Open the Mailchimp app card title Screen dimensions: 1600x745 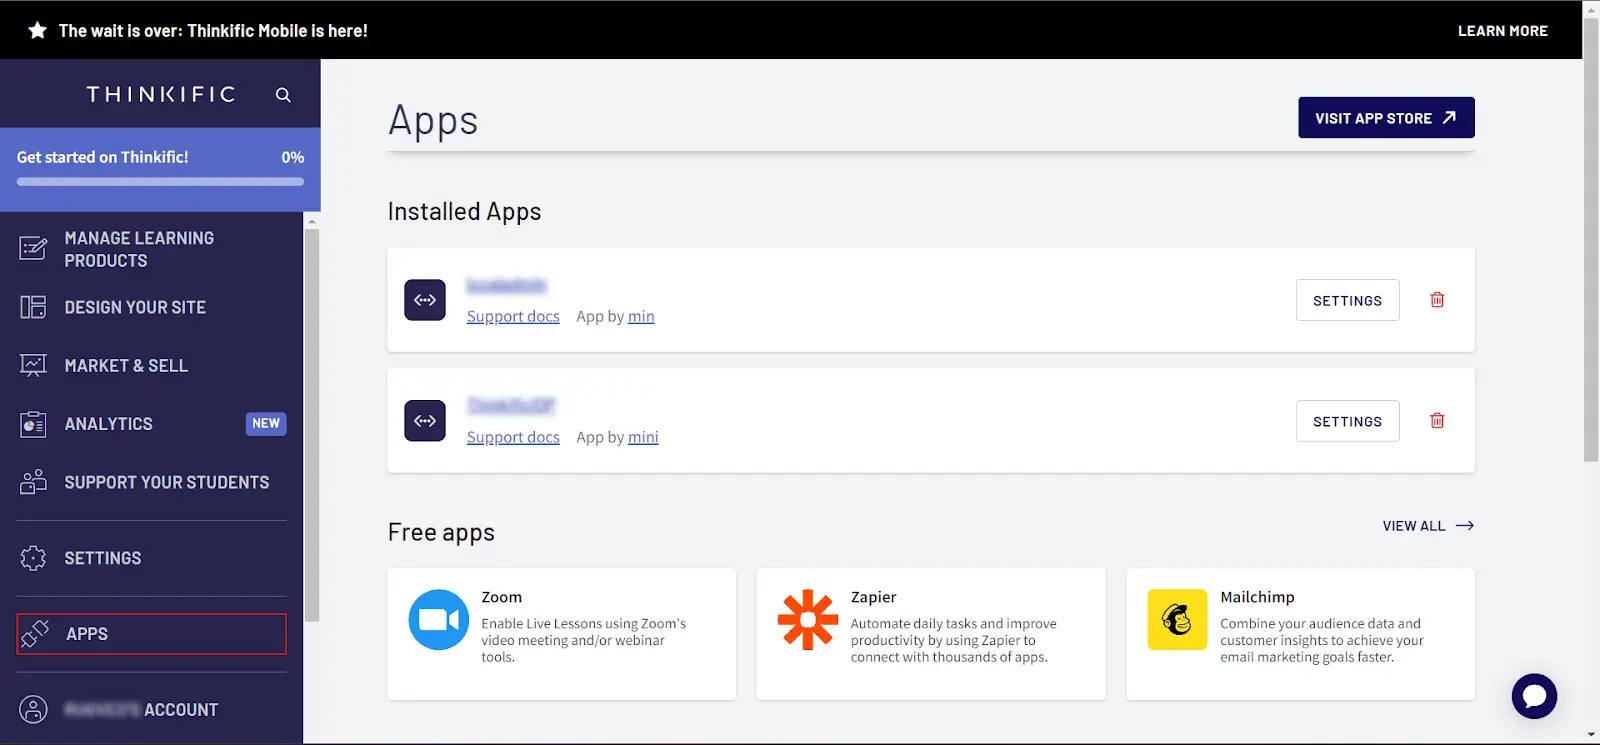point(1257,597)
